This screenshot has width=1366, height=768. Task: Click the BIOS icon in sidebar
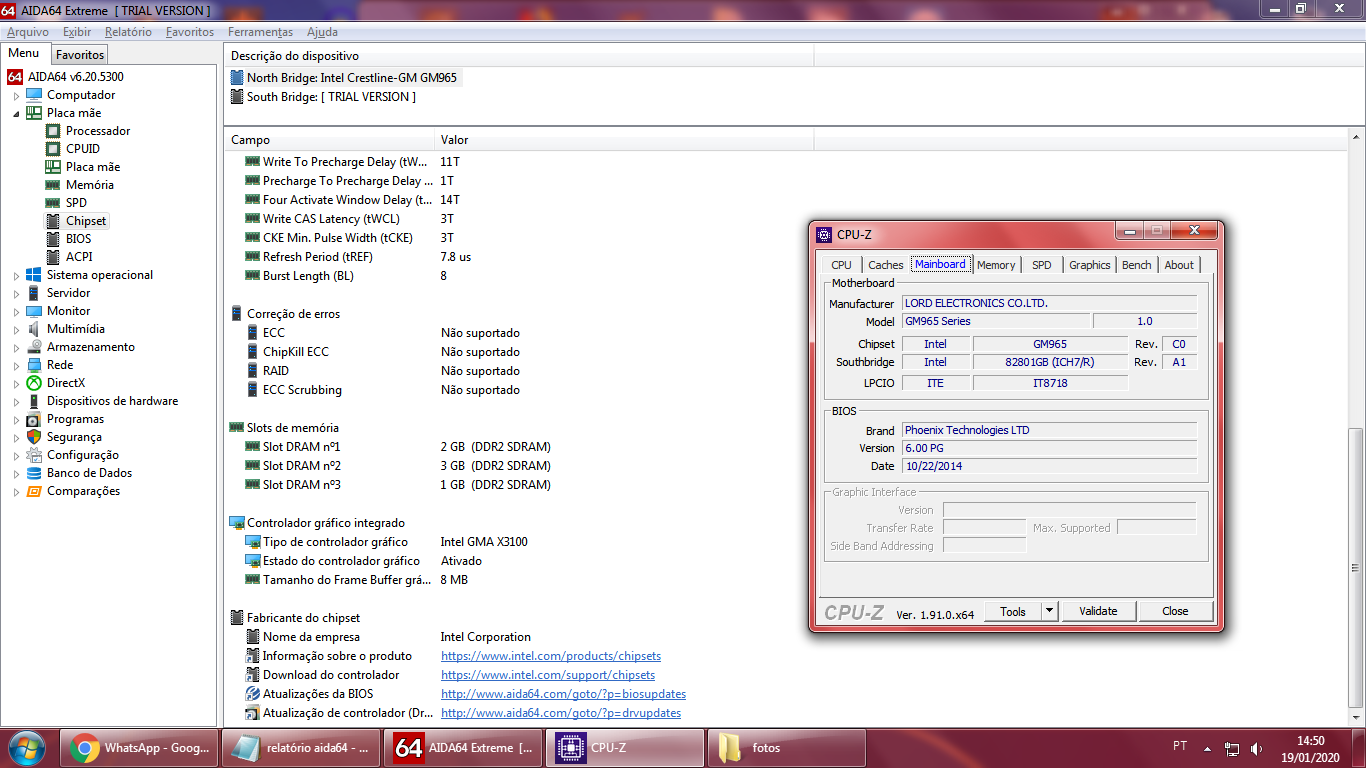point(53,239)
